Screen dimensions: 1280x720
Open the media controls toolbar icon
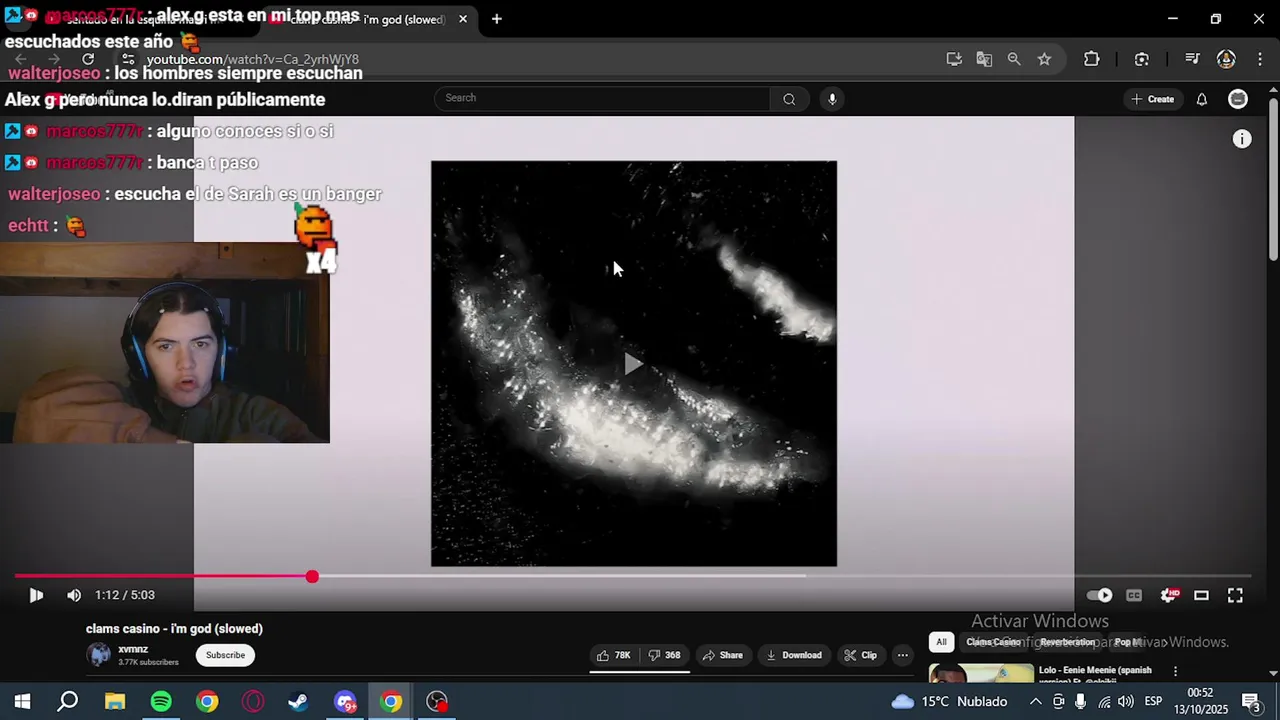pyautogui.click(x=1192, y=59)
